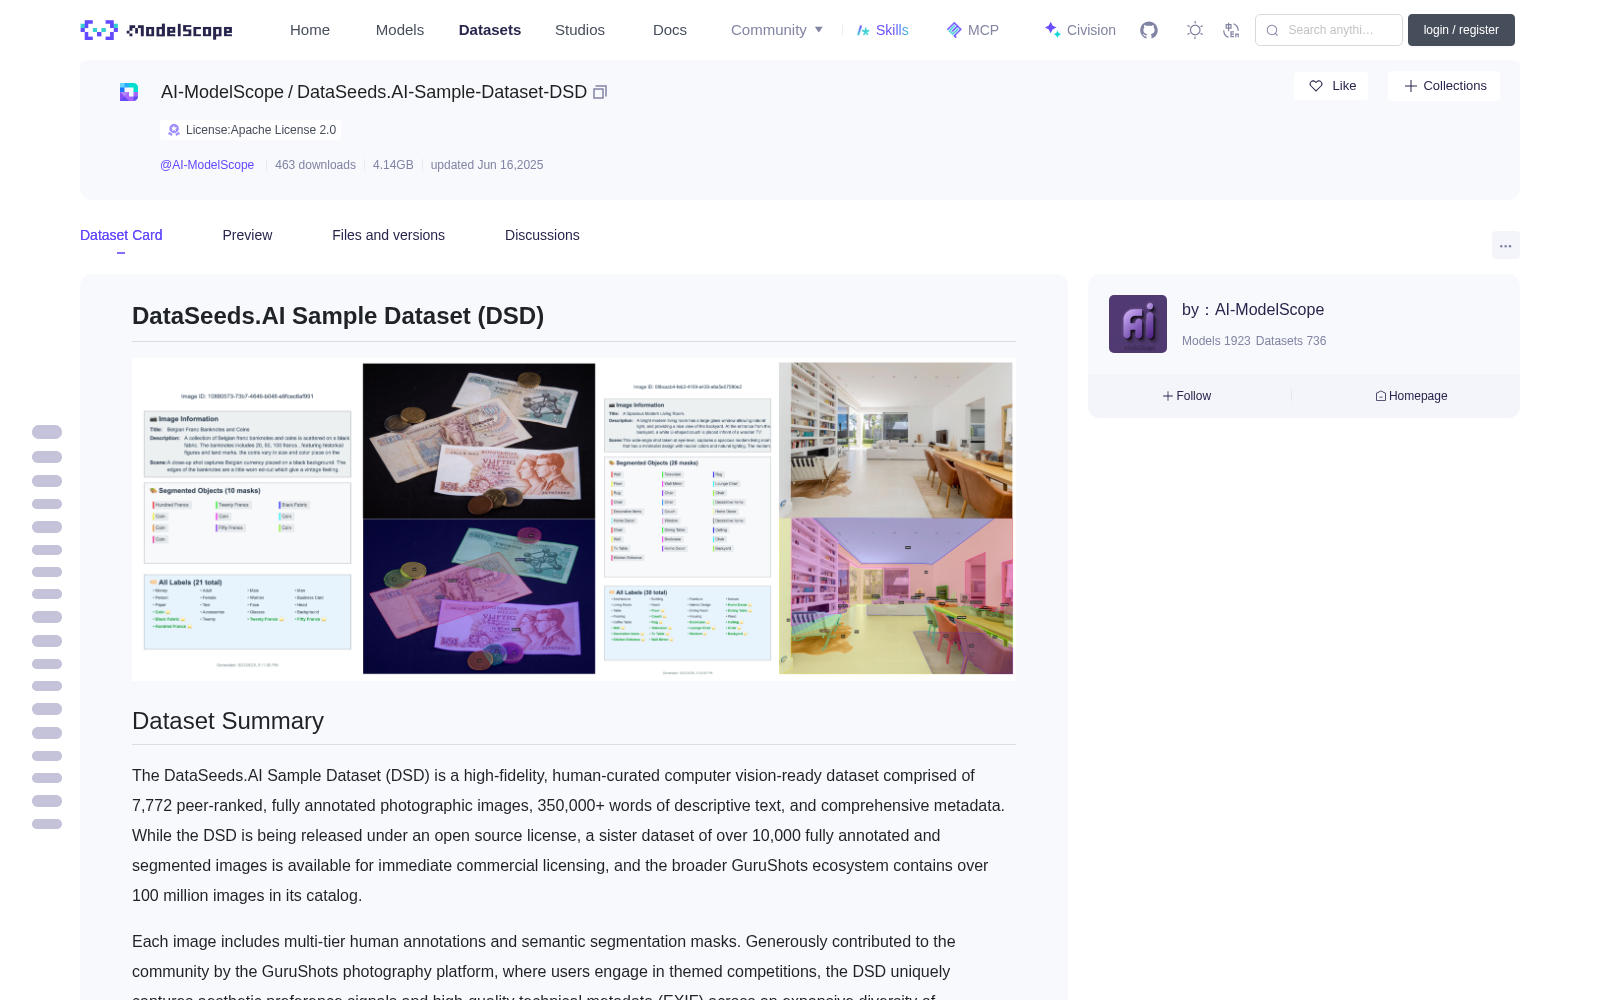Screen dimensions: 1600x1000
Task: Click the updated Jun 16,2025 text
Action: point(487,165)
